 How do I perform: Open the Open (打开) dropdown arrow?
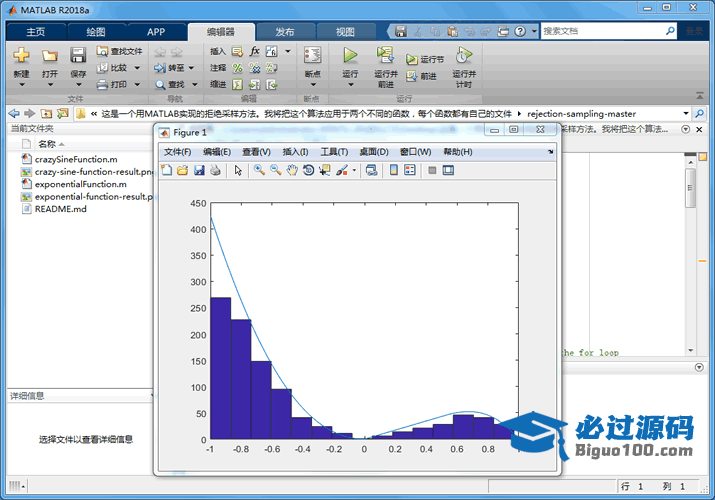point(50,85)
